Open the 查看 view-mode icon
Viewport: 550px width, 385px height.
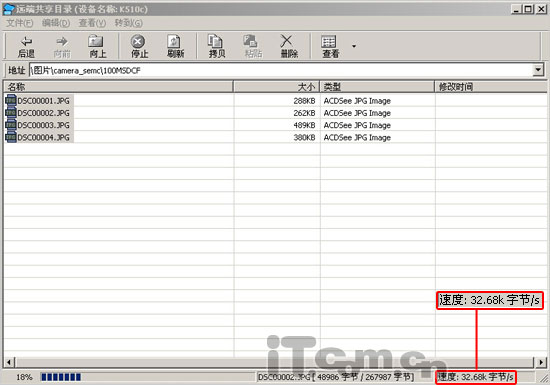pos(329,42)
